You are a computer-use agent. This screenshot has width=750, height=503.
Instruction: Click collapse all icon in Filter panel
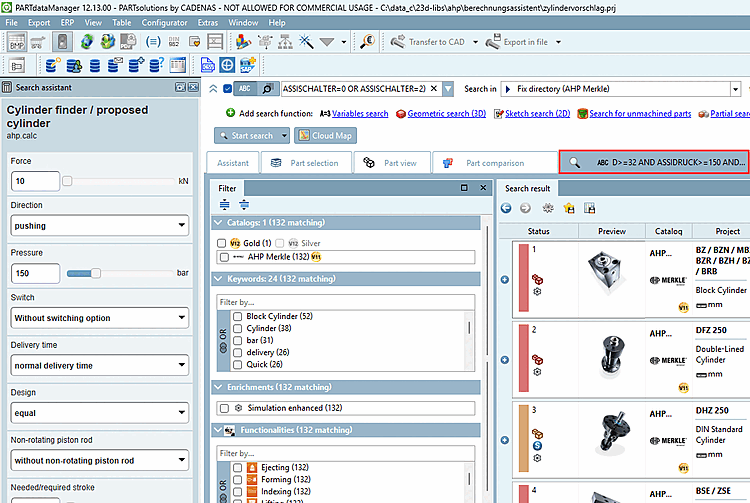pos(244,205)
